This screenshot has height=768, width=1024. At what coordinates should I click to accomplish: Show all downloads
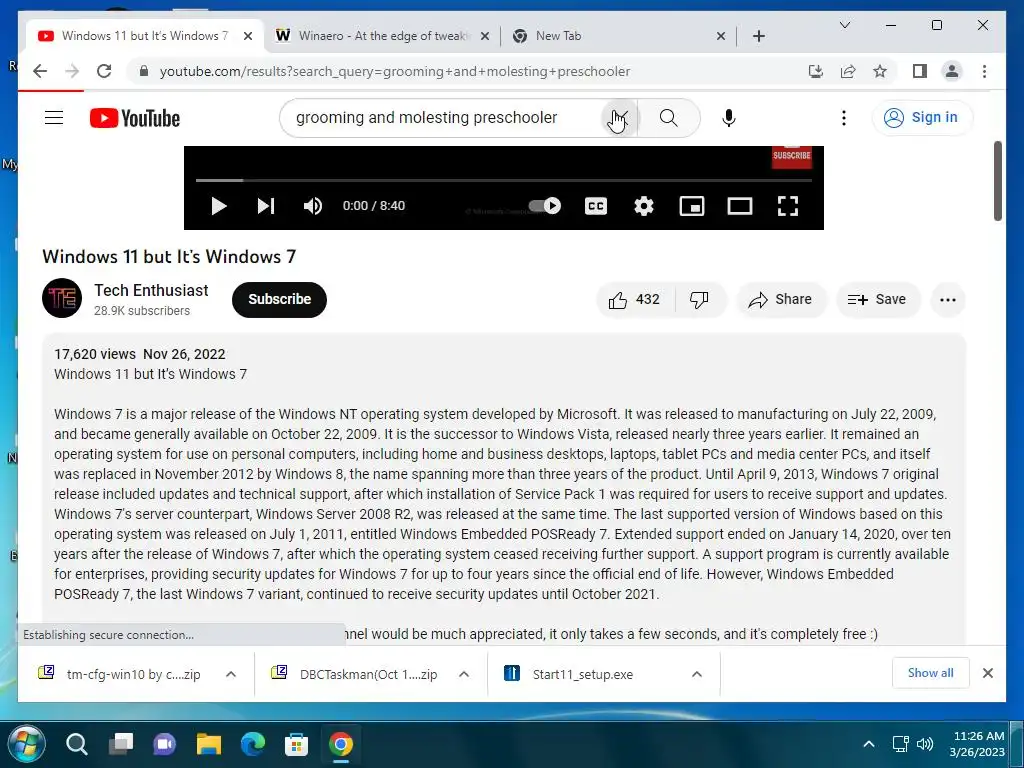(930, 673)
